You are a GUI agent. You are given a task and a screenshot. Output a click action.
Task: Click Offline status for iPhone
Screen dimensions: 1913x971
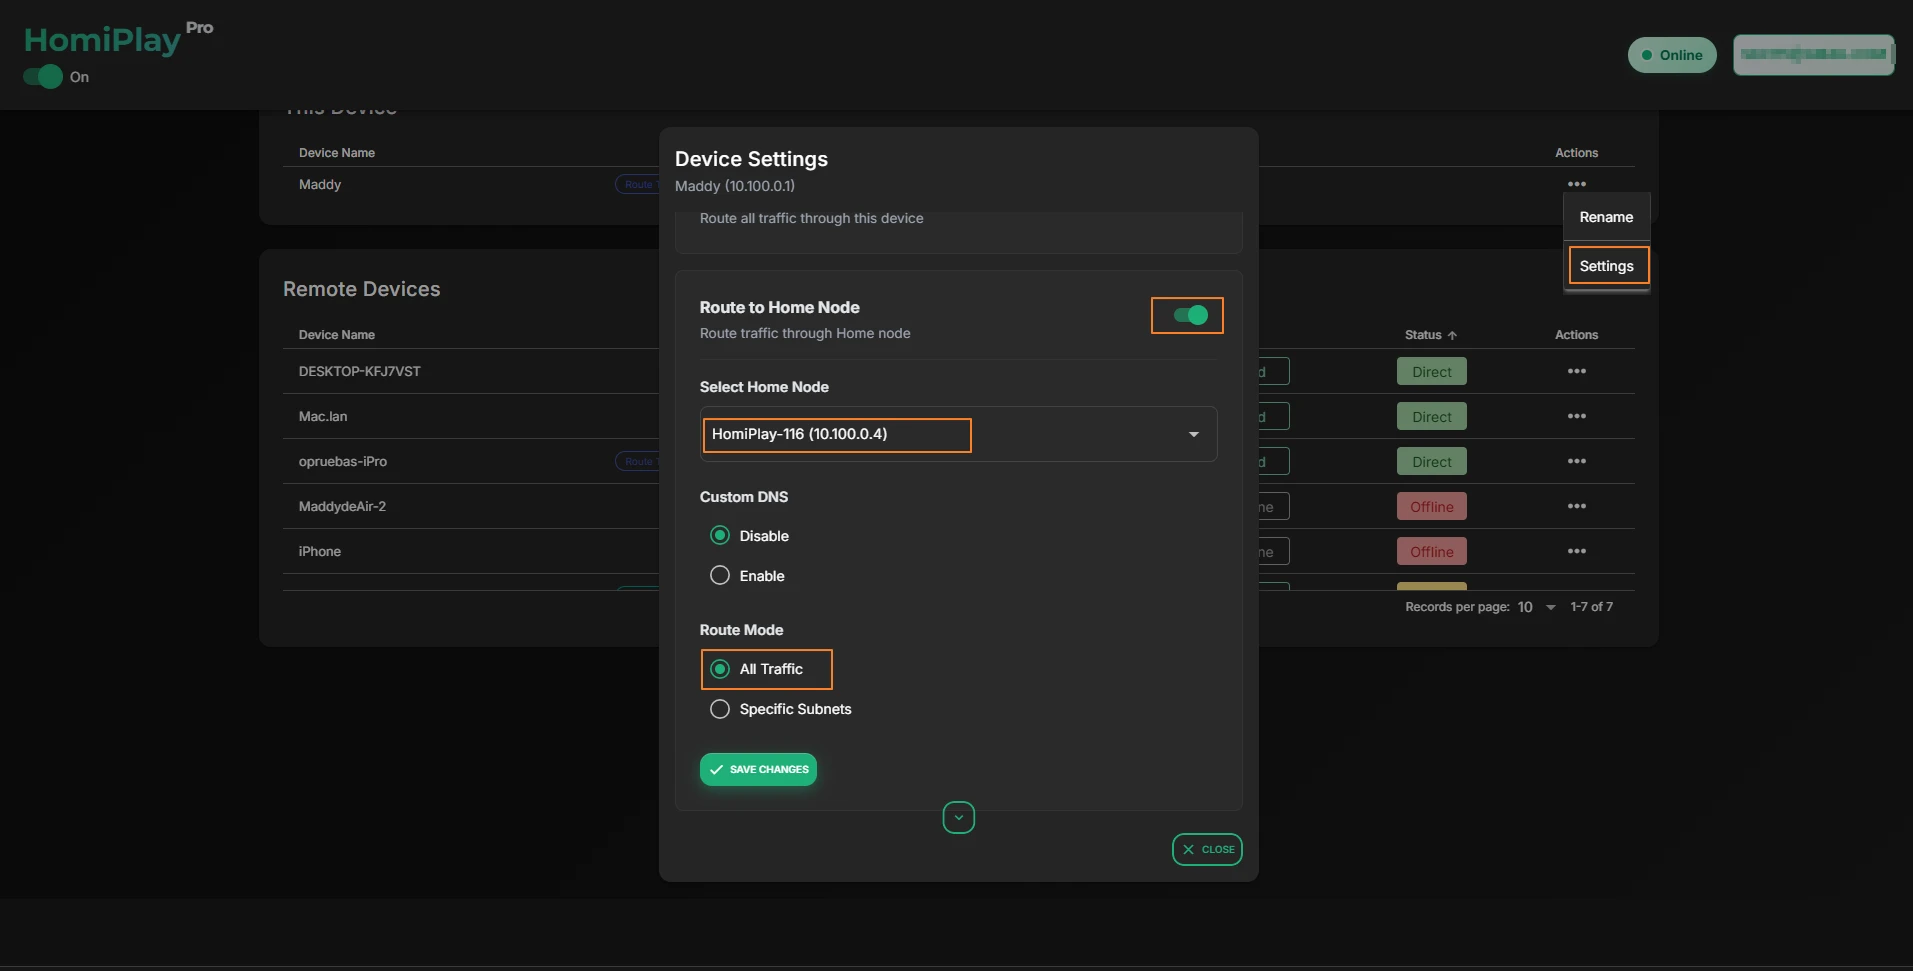pos(1431,551)
